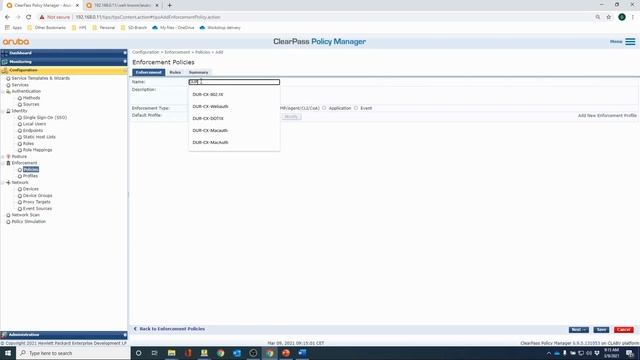This screenshot has width=640, height=360.
Task: Select the Event enforcement type radio
Action: 356,108
